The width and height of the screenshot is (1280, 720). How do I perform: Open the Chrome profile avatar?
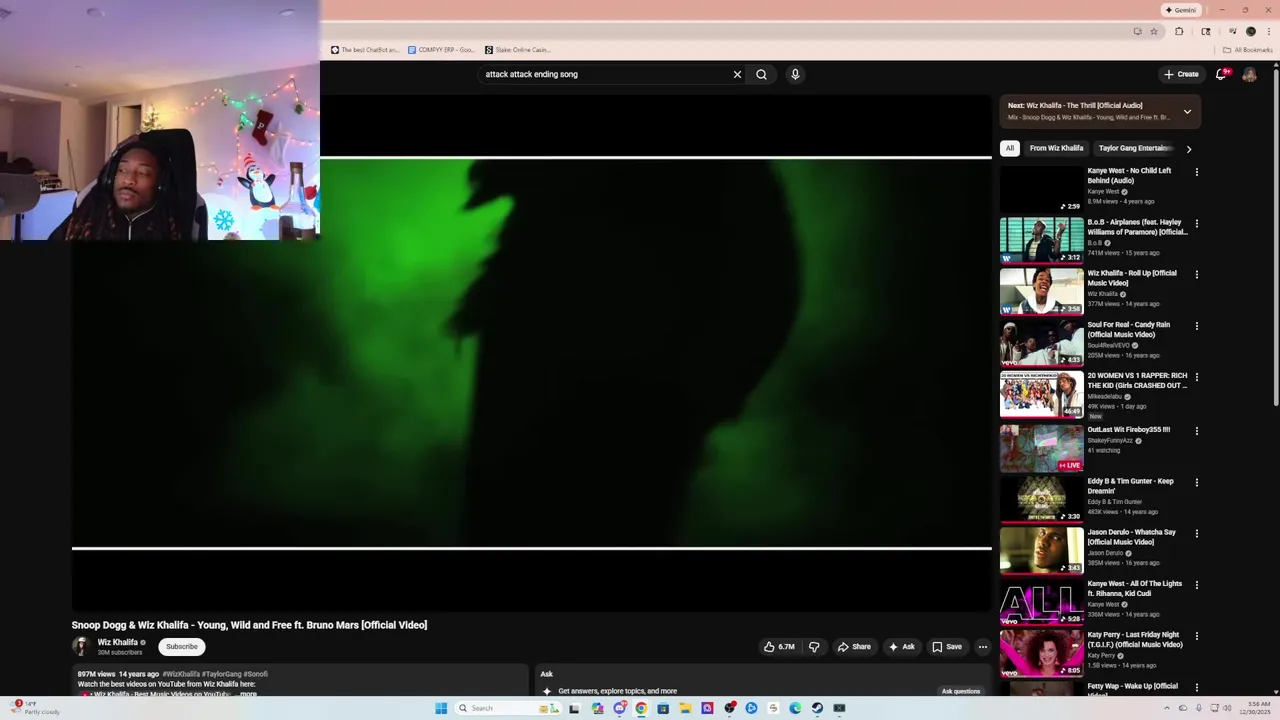tap(1251, 31)
